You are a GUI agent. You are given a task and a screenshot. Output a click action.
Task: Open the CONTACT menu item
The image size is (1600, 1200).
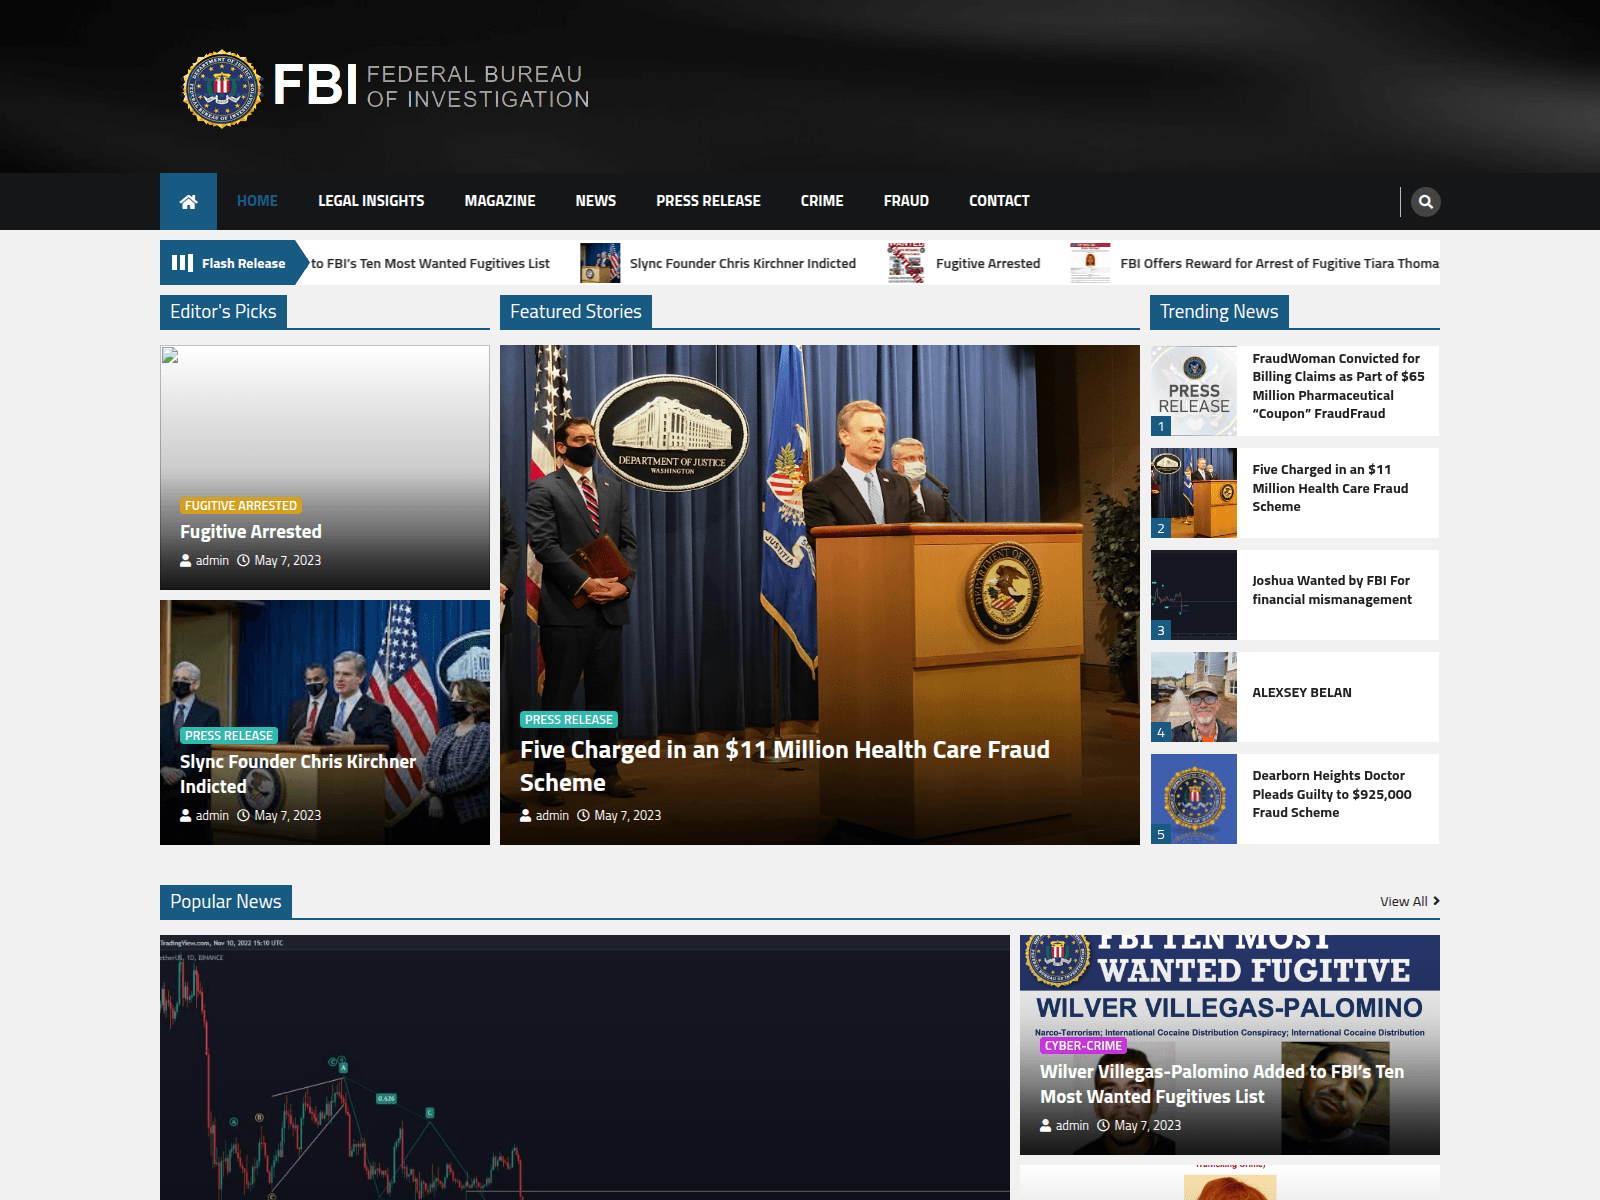998,201
